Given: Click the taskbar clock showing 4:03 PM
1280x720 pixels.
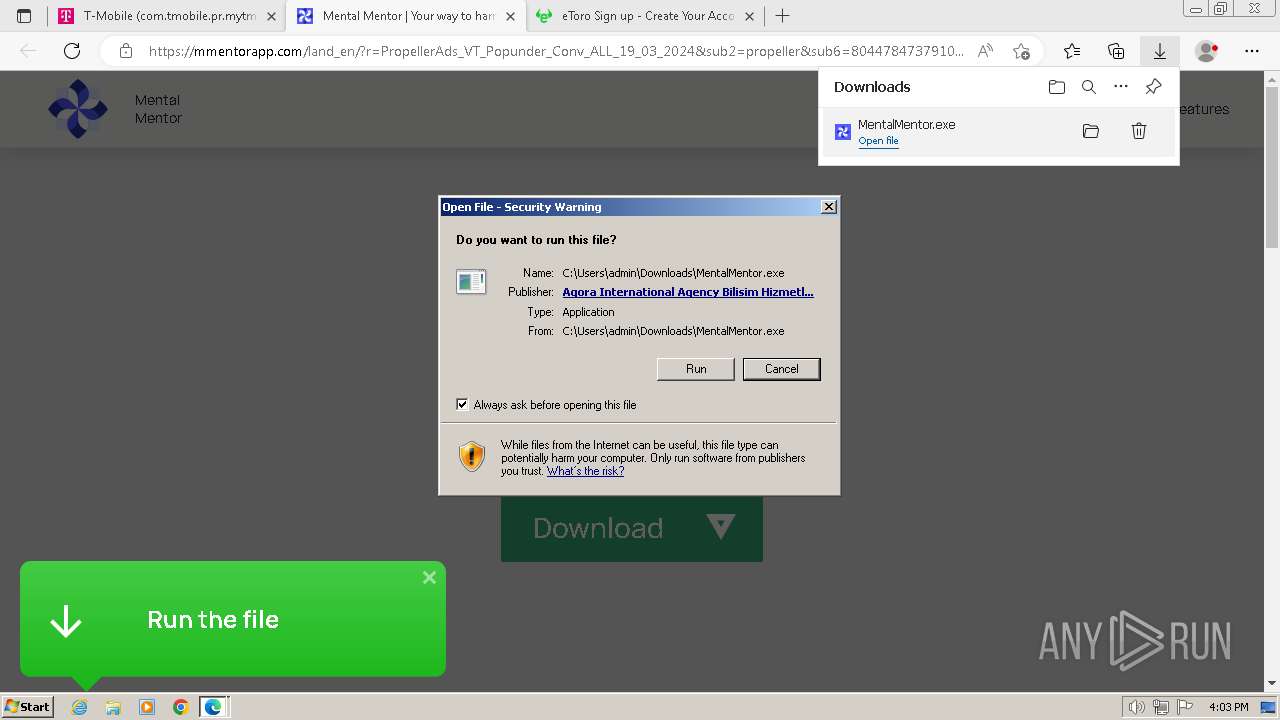Looking at the screenshot, I should point(1228,707).
